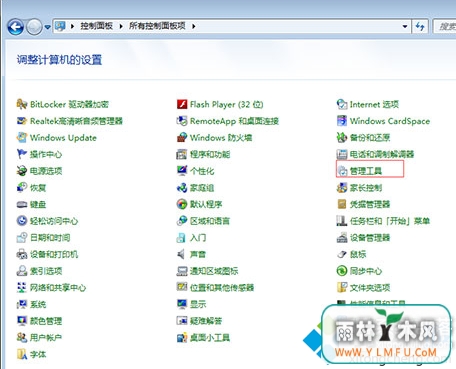456x369 pixels.
Task: Click the 声音 speaker icon
Action: click(x=182, y=254)
